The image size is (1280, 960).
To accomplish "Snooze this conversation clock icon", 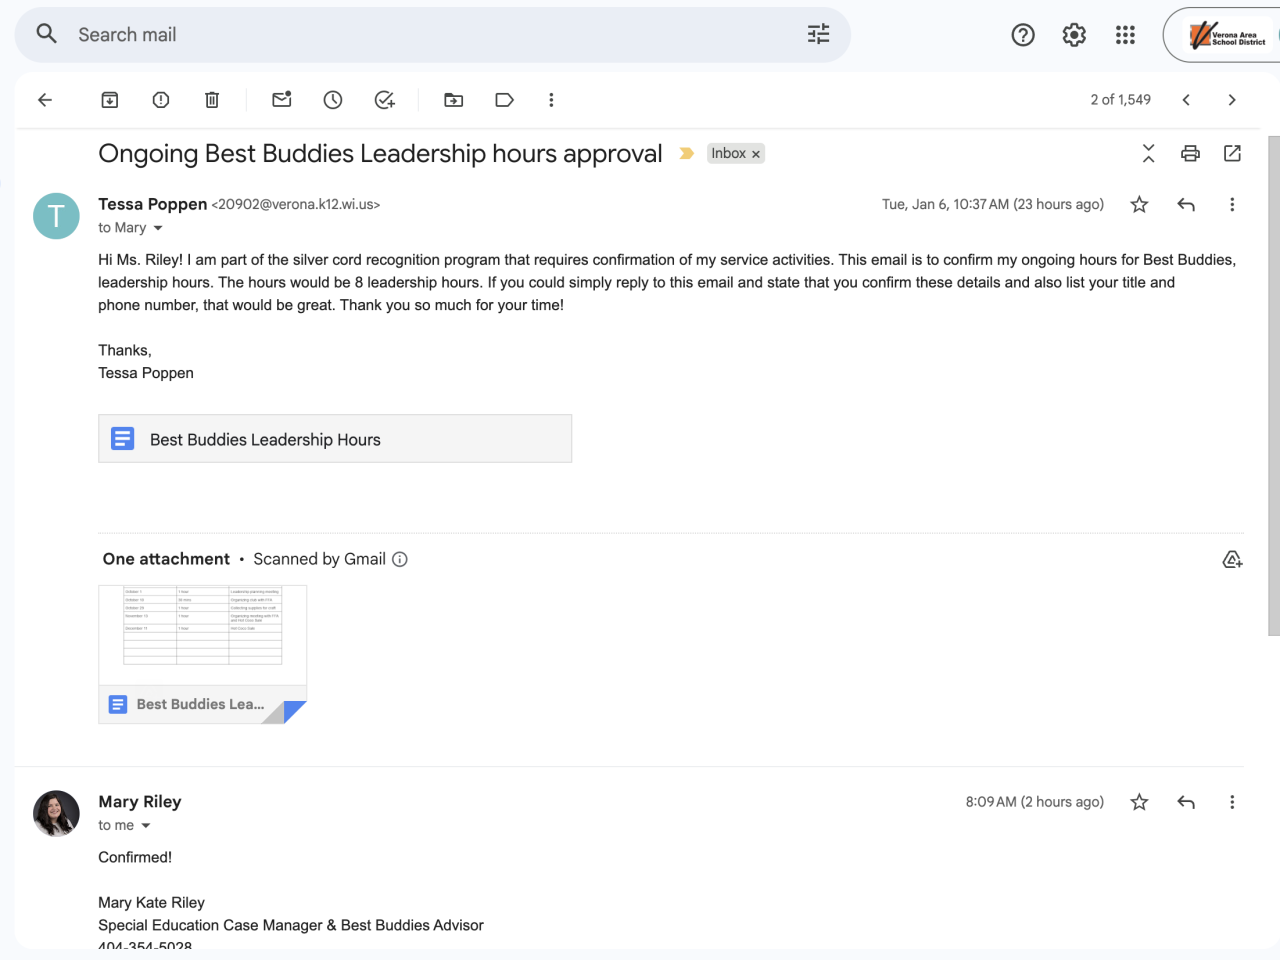I will [333, 100].
